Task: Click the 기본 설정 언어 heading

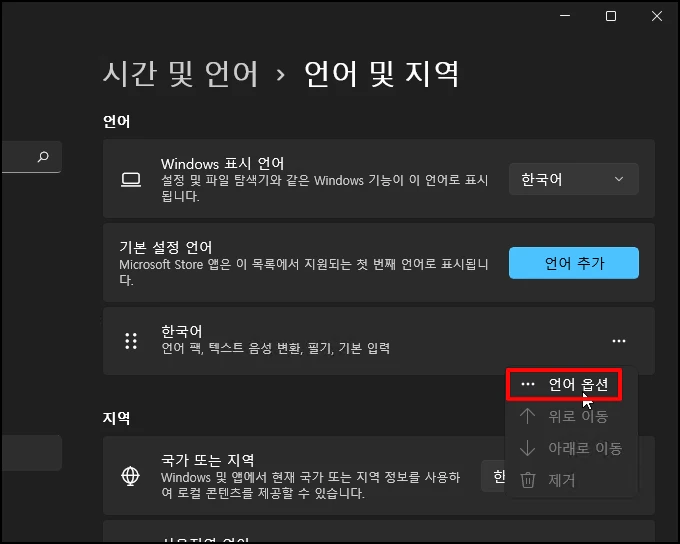Action: [x=166, y=248]
